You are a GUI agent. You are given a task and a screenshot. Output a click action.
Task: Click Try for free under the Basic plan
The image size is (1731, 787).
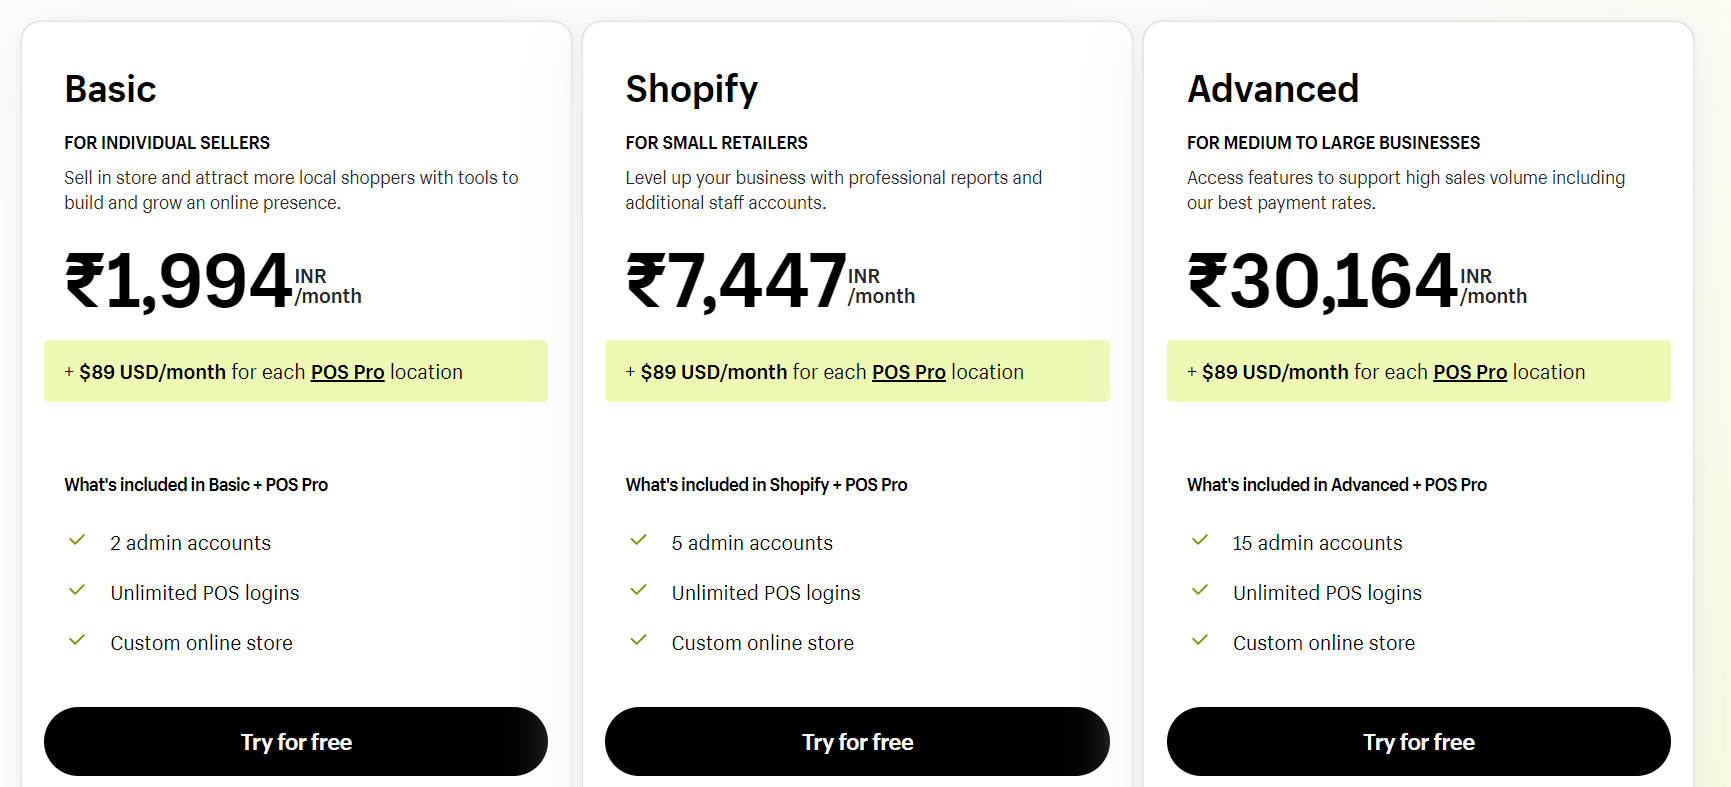296,741
